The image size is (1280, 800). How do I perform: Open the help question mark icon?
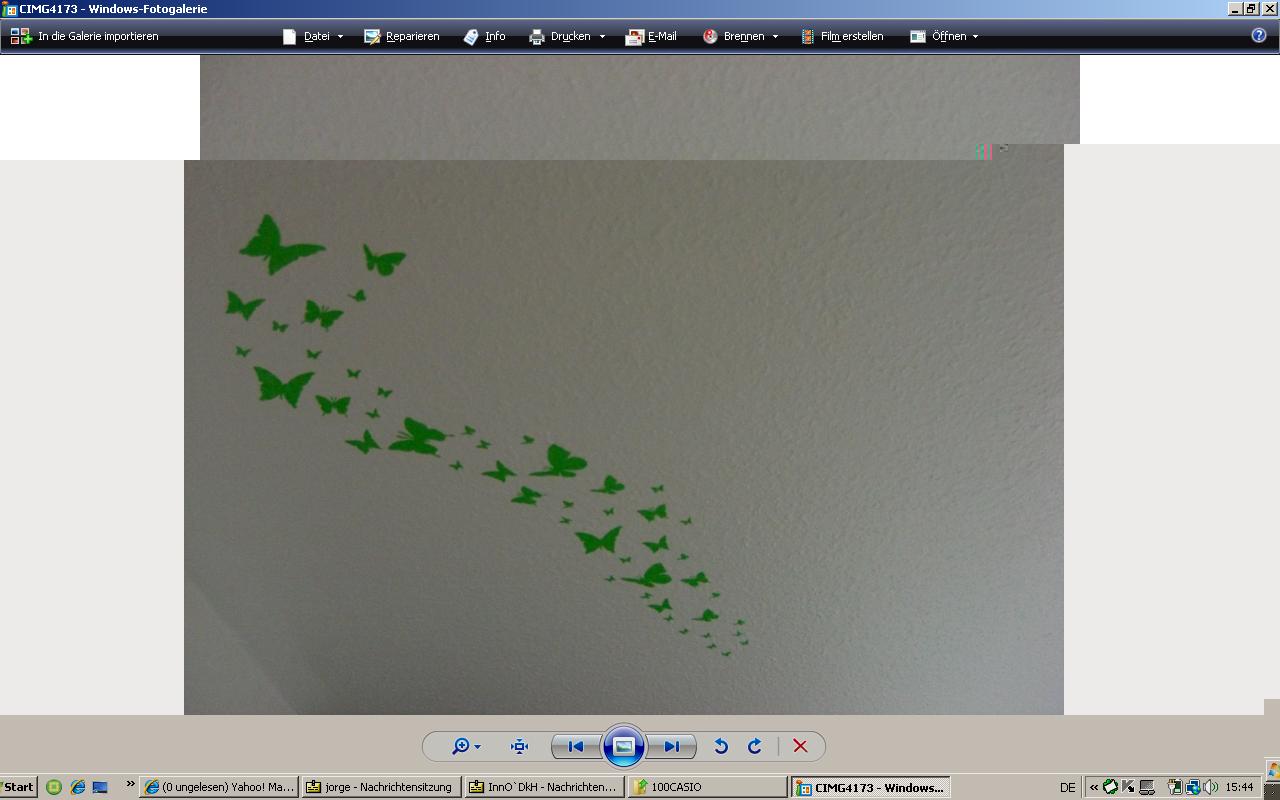pos(1259,36)
